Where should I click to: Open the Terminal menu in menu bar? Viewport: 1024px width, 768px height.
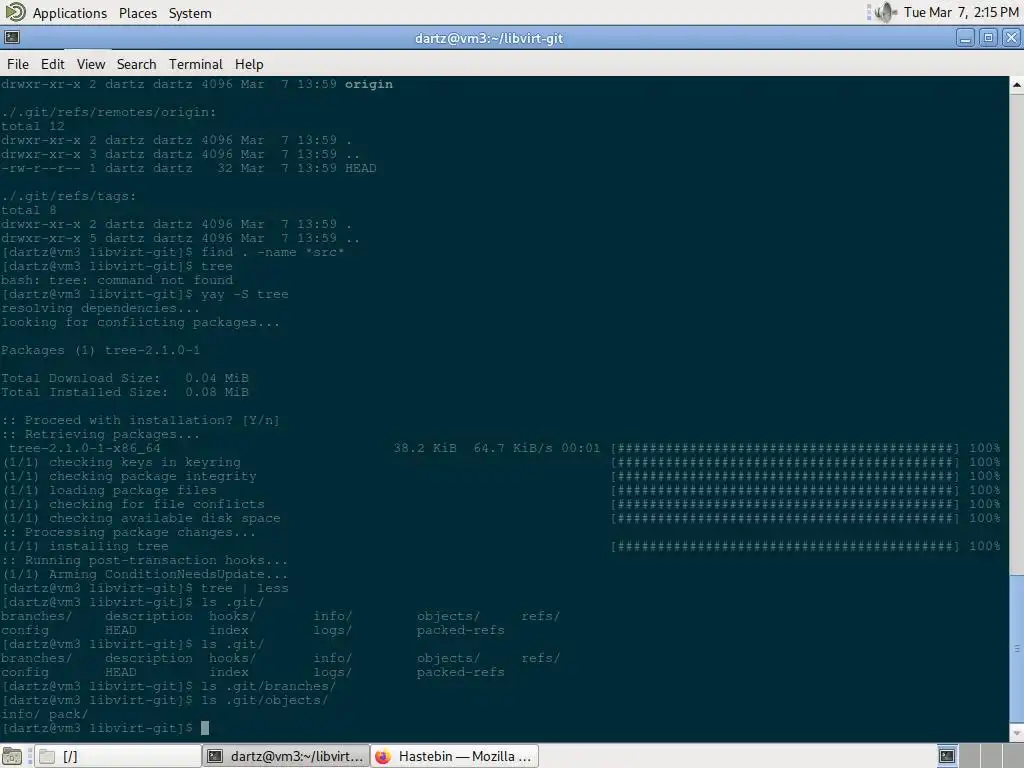(x=196, y=64)
